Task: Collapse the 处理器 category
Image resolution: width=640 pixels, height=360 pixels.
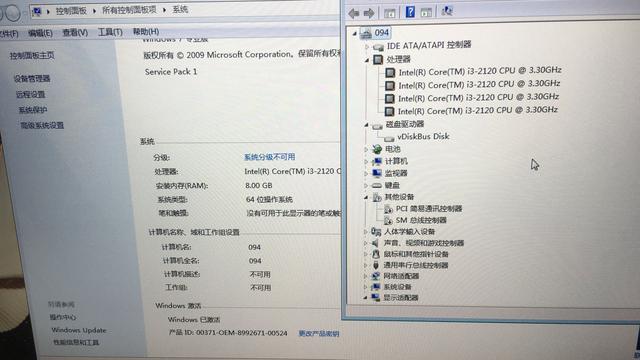Action: [x=367, y=60]
